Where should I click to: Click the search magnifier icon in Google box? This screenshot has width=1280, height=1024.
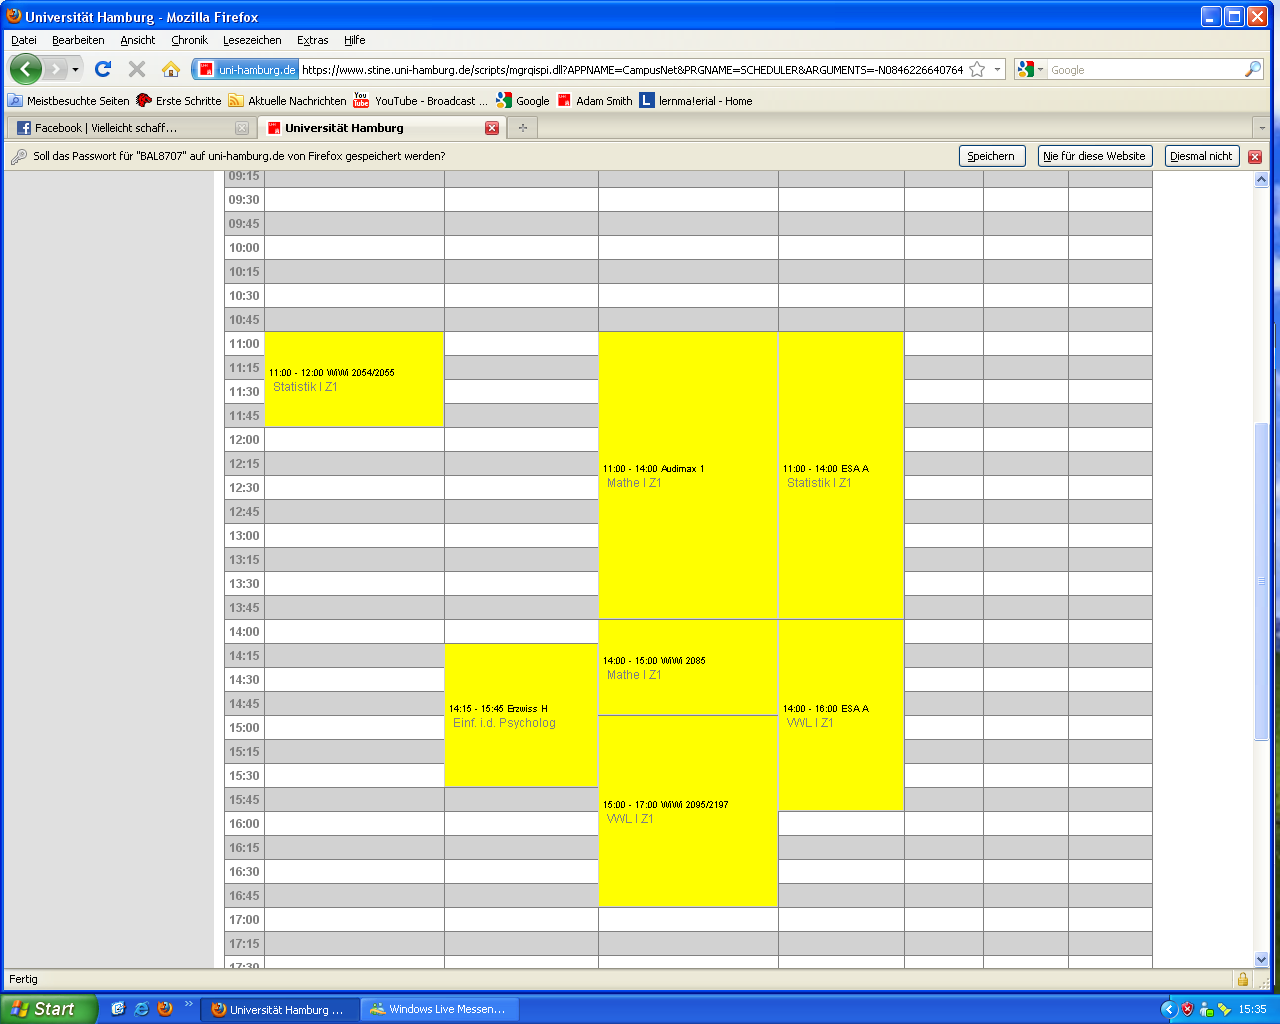[1252, 70]
